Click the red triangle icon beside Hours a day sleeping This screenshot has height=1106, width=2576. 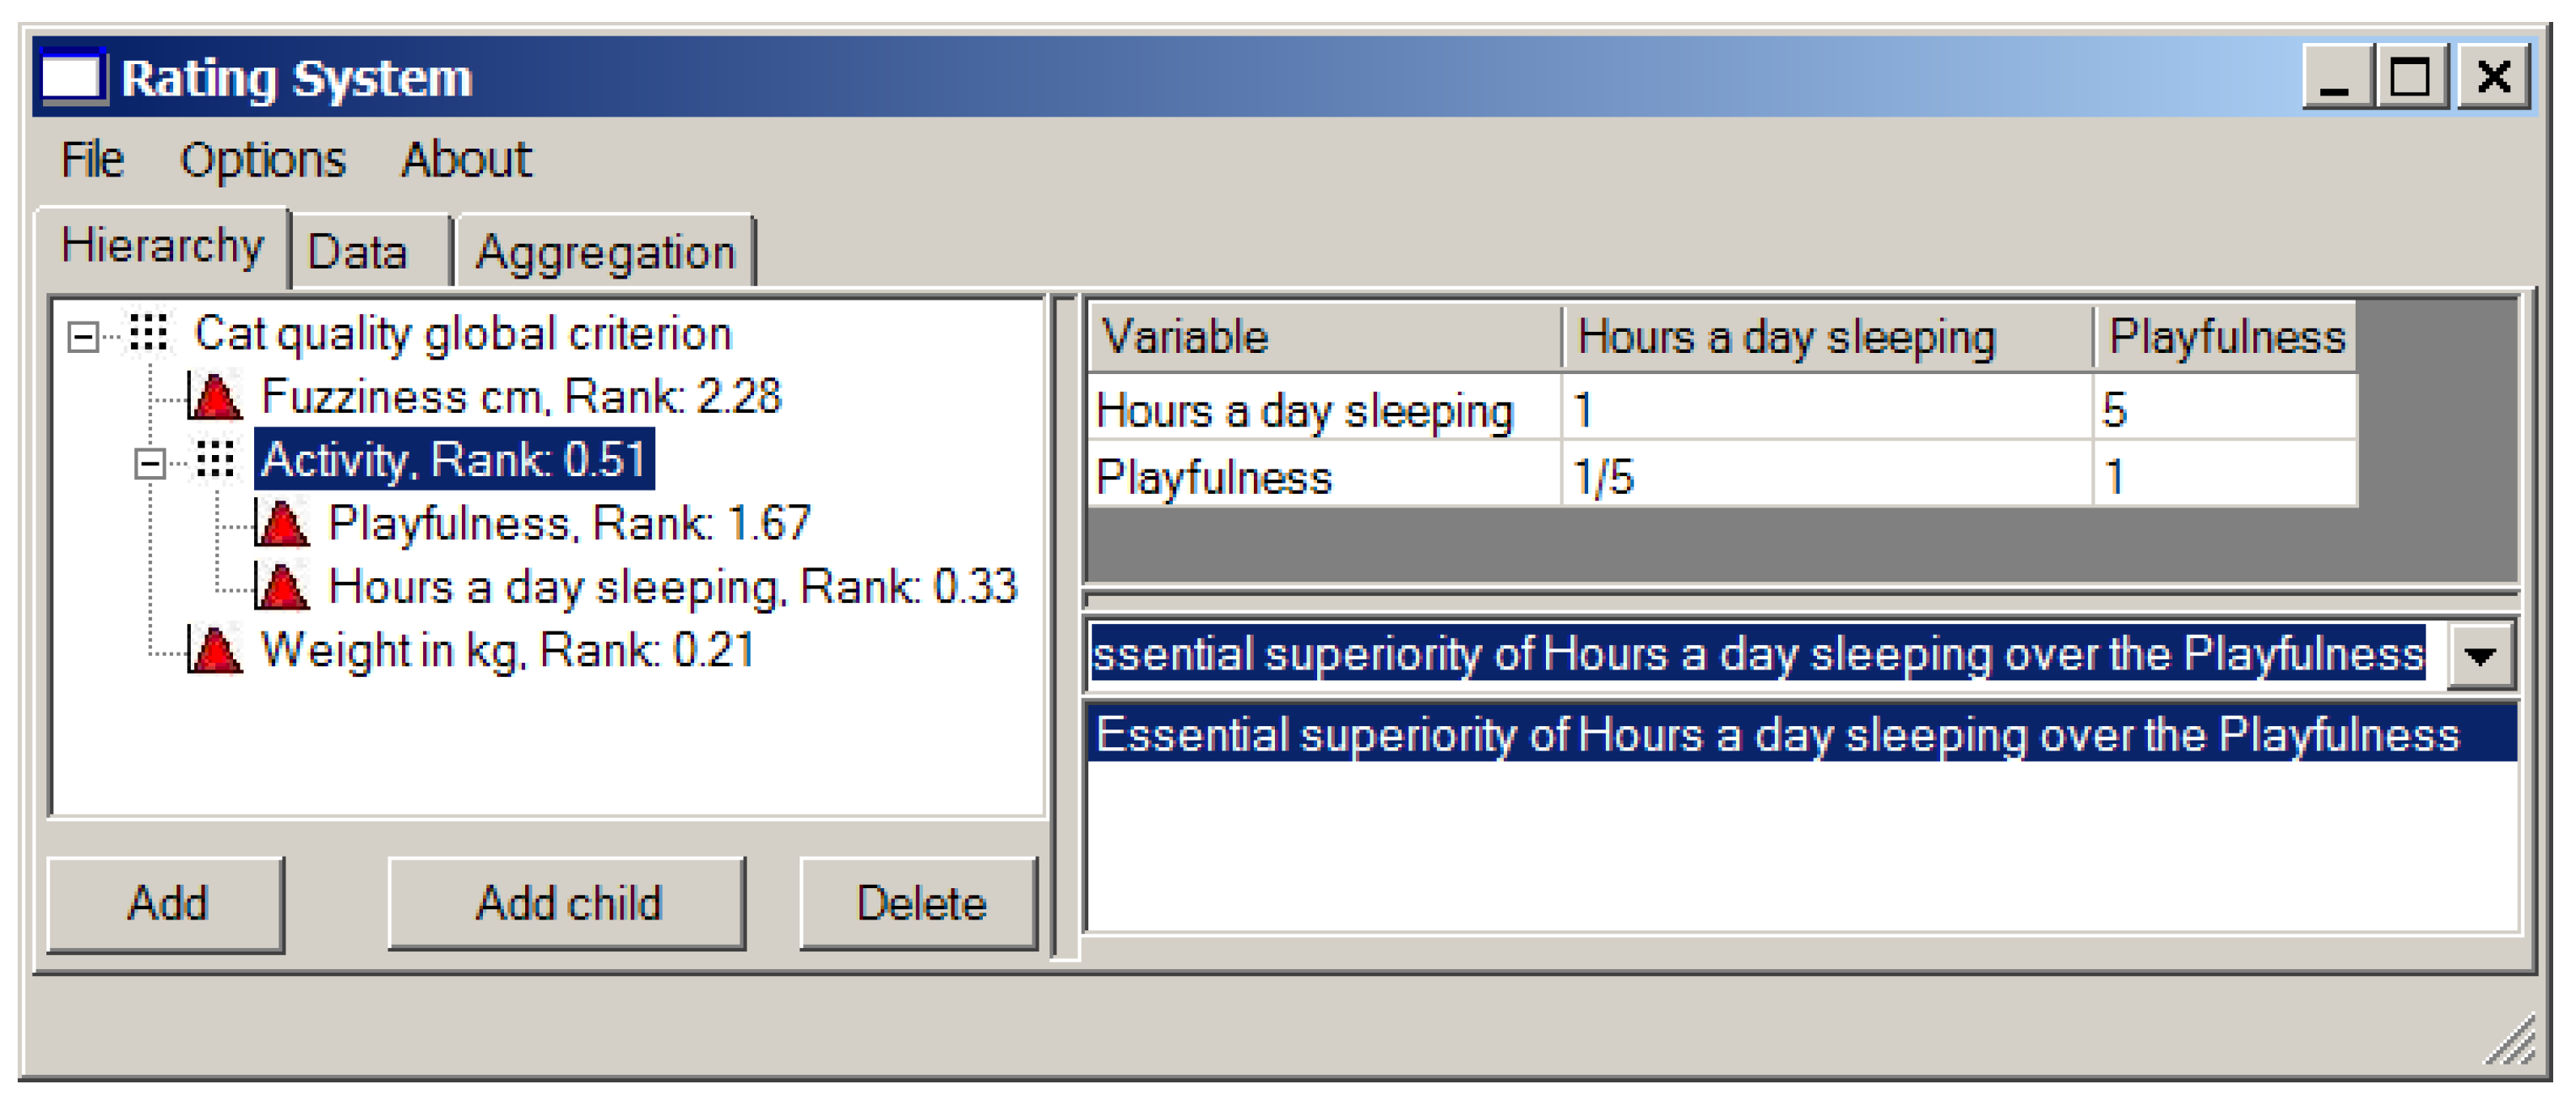pos(282,587)
